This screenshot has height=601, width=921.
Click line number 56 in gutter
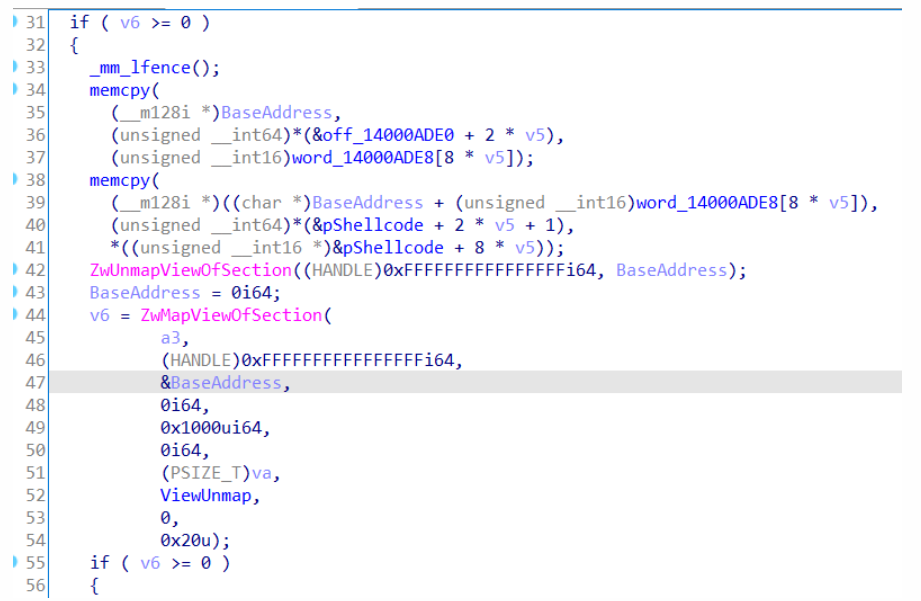pos(35,585)
